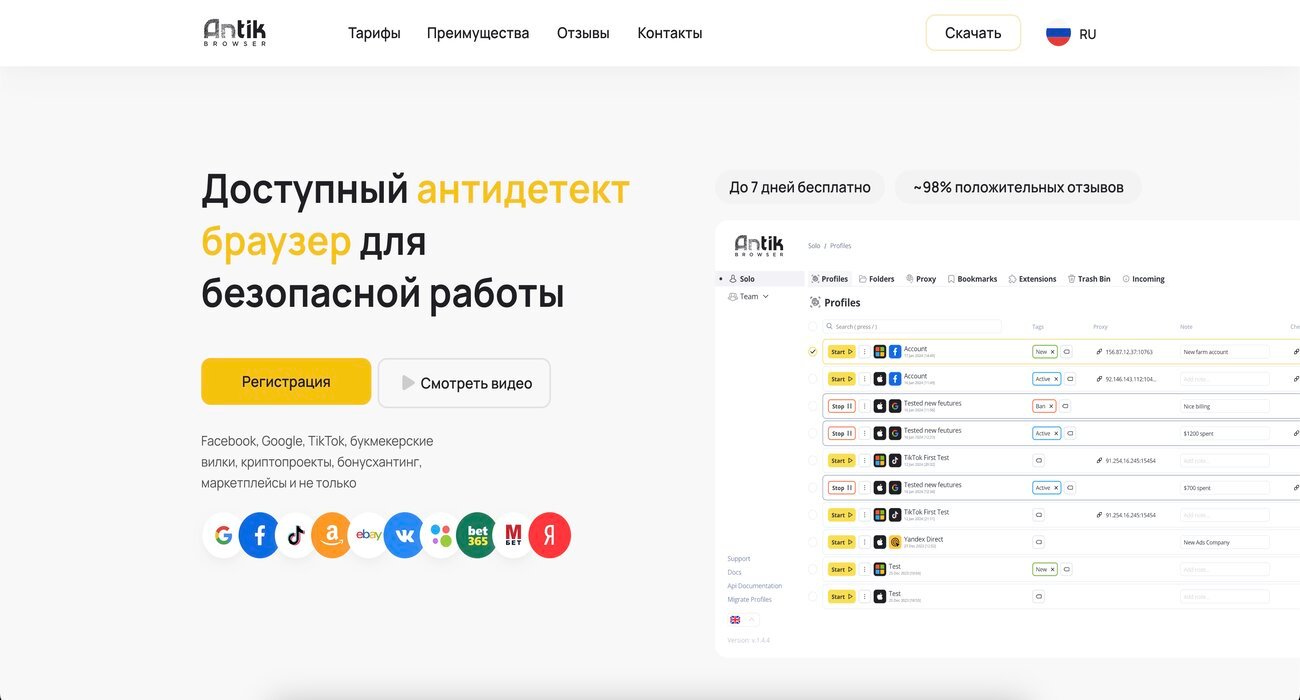
Task: Open the TikTok icon in the social icons row
Action: pyautogui.click(x=295, y=535)
